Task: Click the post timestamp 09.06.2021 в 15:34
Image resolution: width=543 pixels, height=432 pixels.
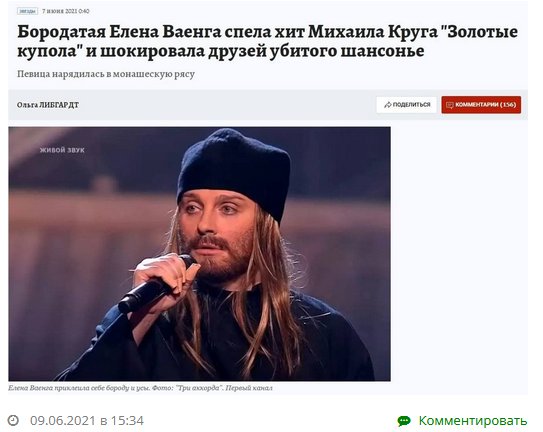Action: click(87, 421)
